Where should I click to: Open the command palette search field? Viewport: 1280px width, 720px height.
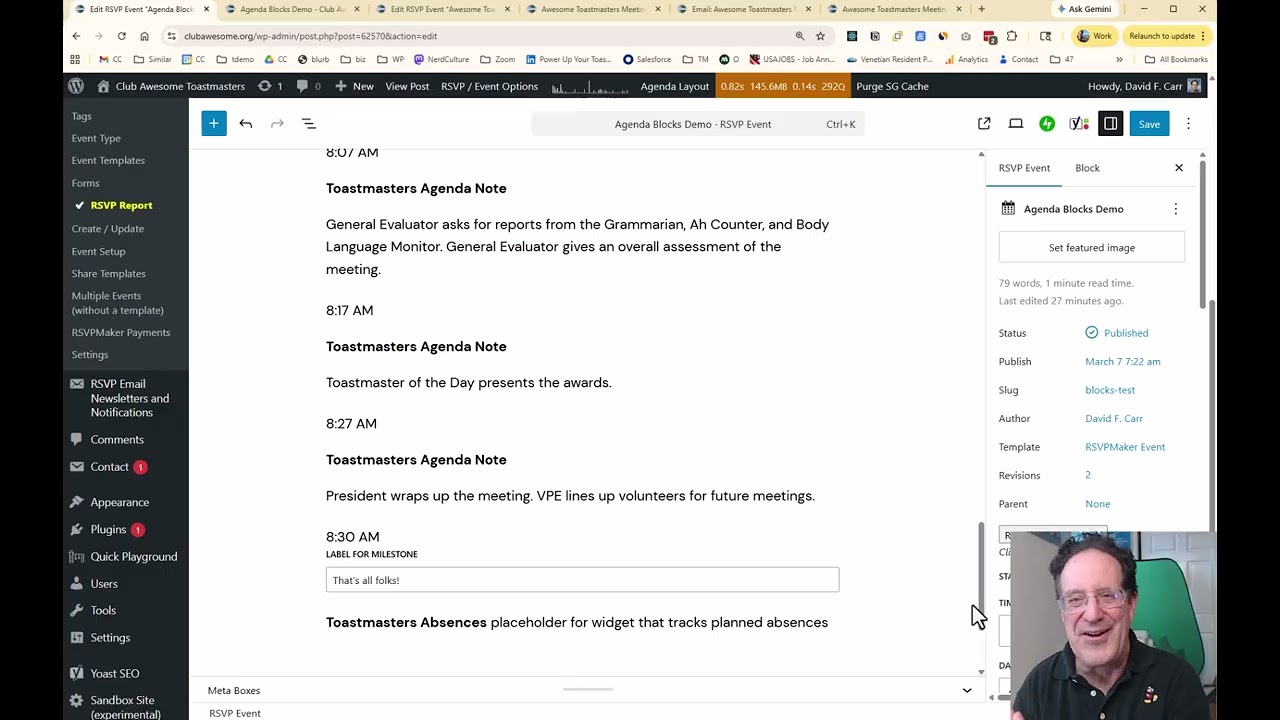click(x=698, y=124)
